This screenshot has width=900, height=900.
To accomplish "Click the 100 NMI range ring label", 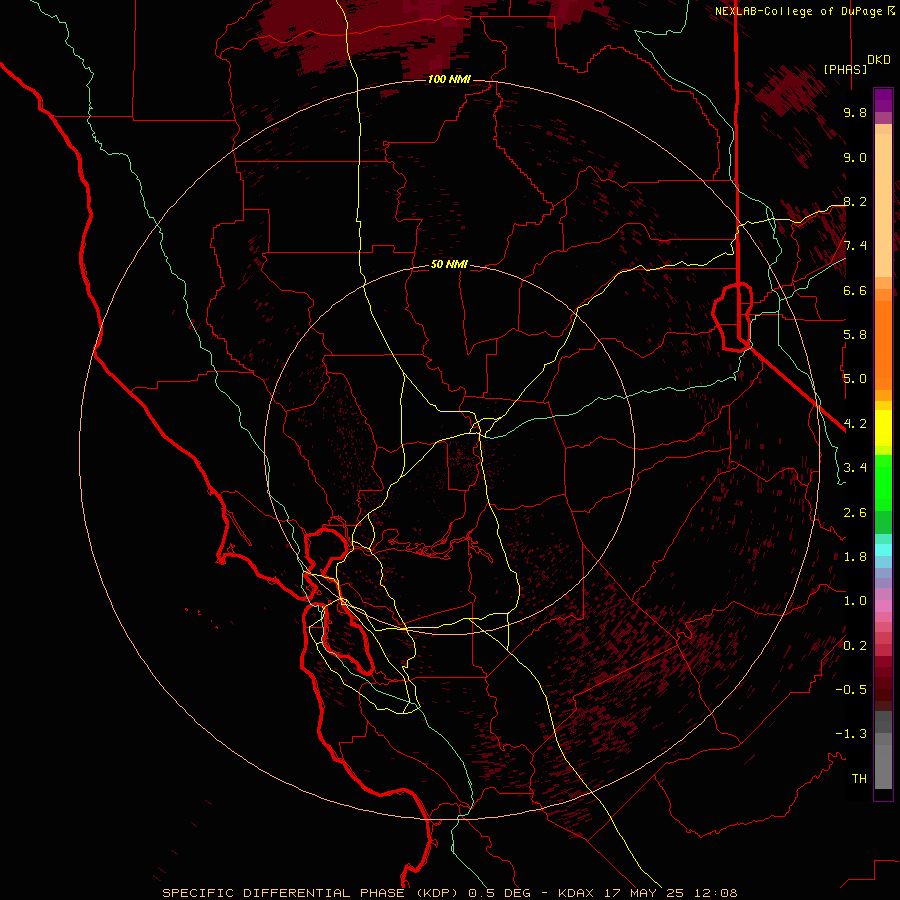I will pyautogui.click(x=449, y=79).
